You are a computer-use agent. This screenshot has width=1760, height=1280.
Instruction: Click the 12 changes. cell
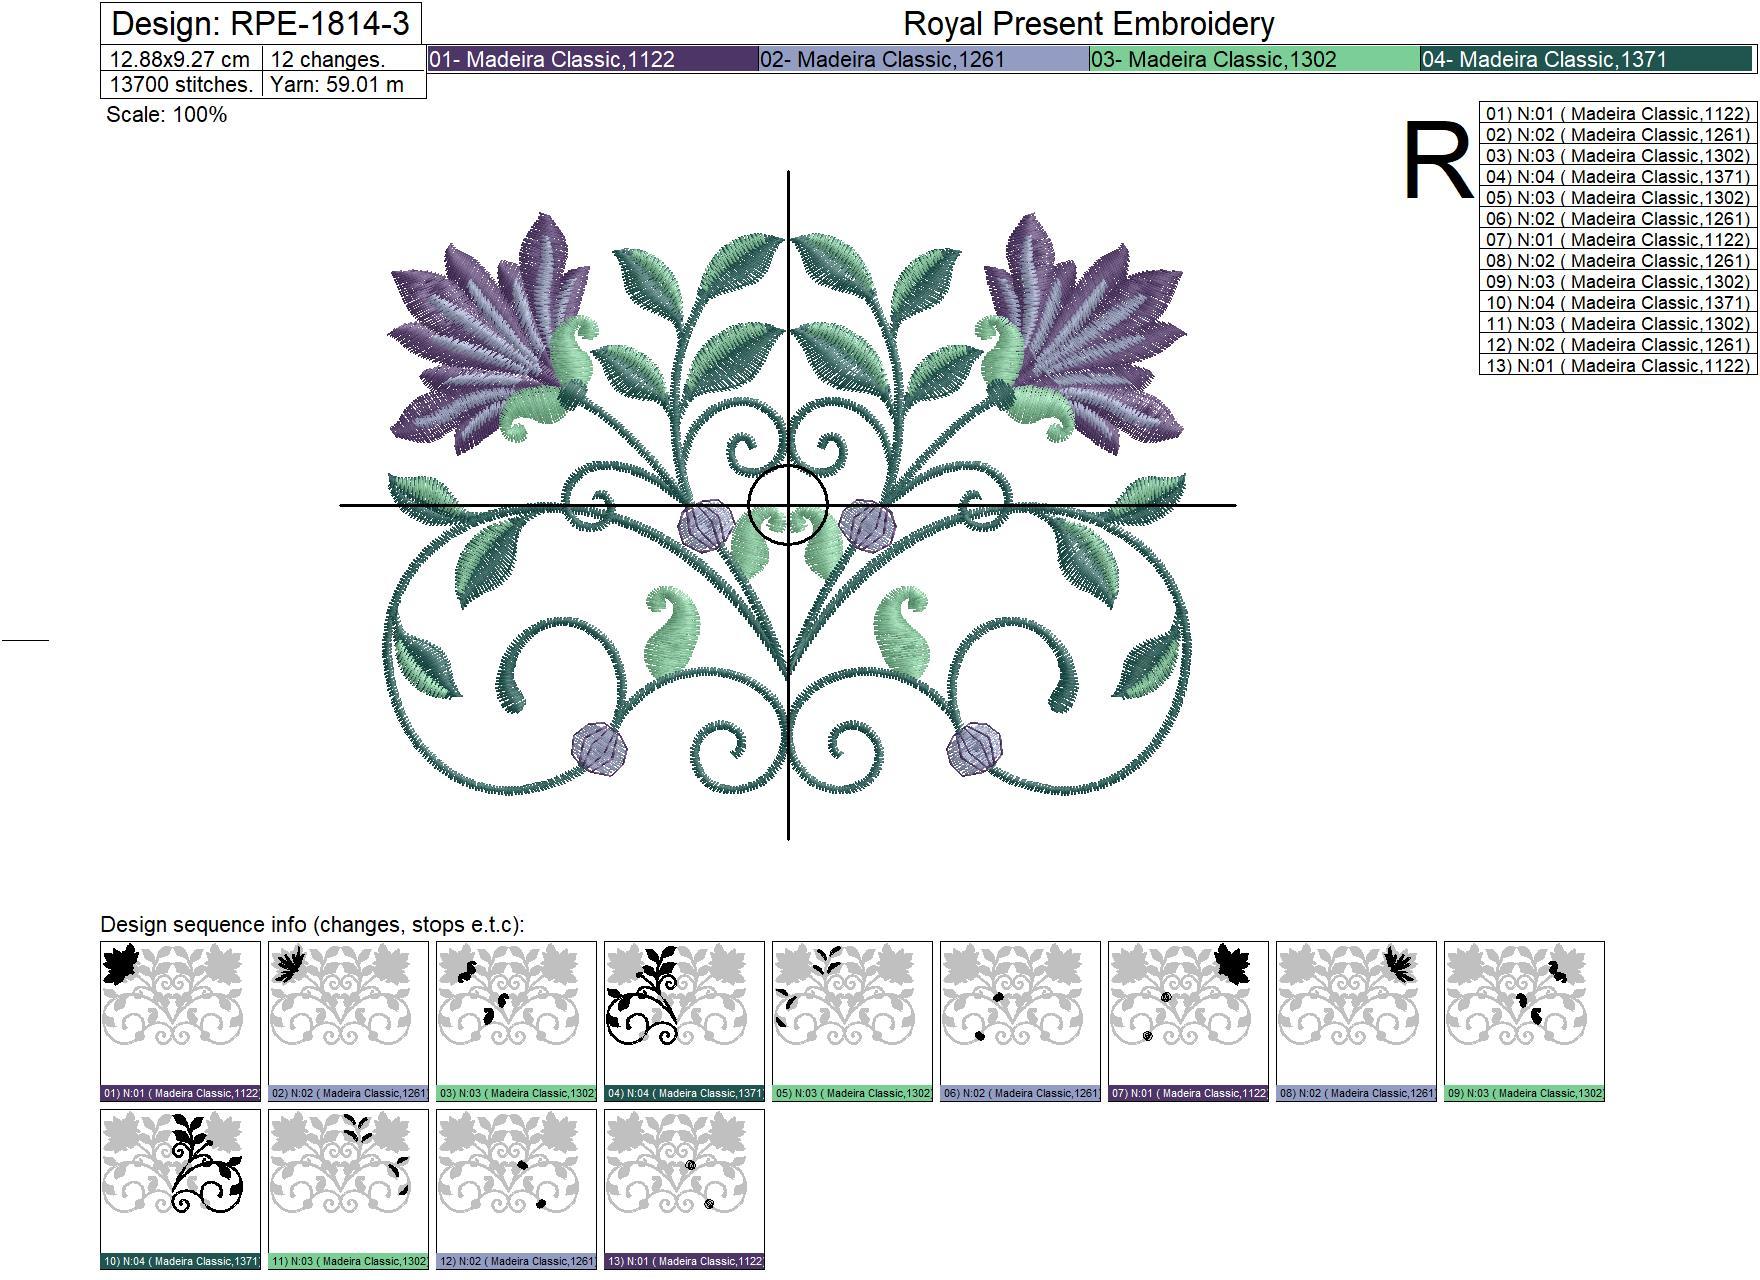pyautogui.click(x=344, y=58)
